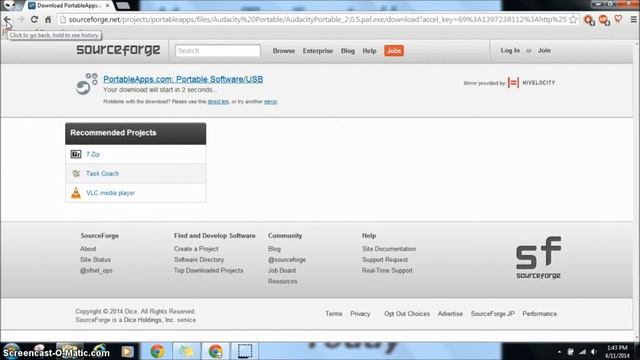The image size is (640, 360).
Task: Click the About footer link
Action: coord(88,249)
